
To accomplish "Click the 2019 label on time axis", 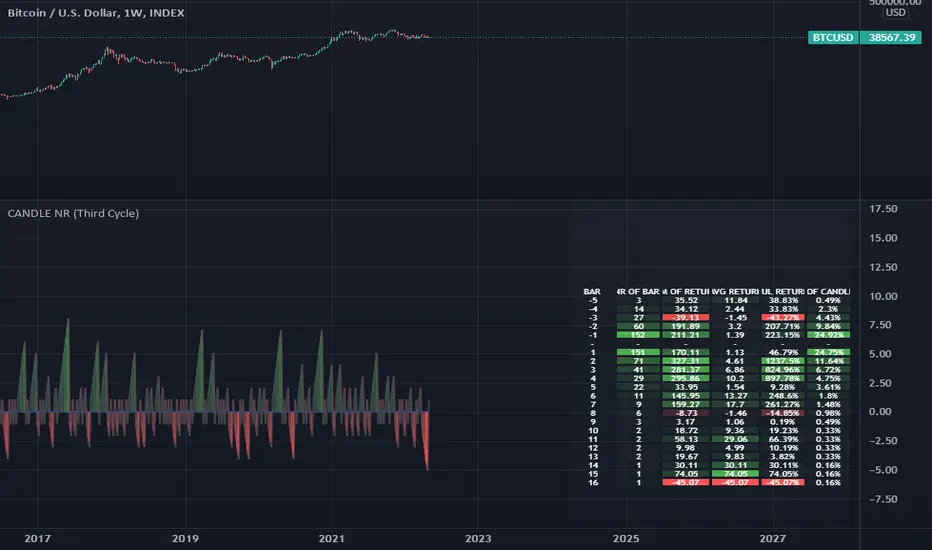I will point(185,539).
